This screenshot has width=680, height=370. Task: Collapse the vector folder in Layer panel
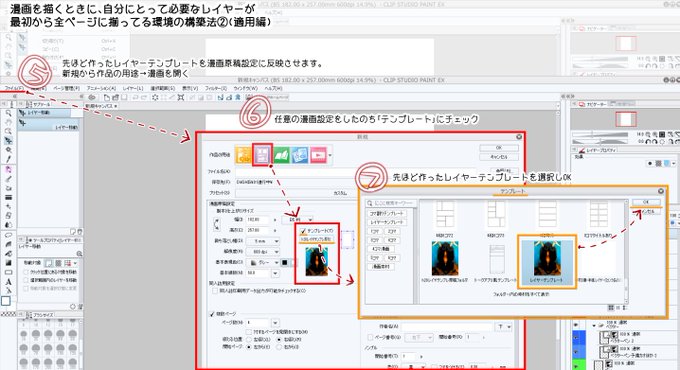594,325
